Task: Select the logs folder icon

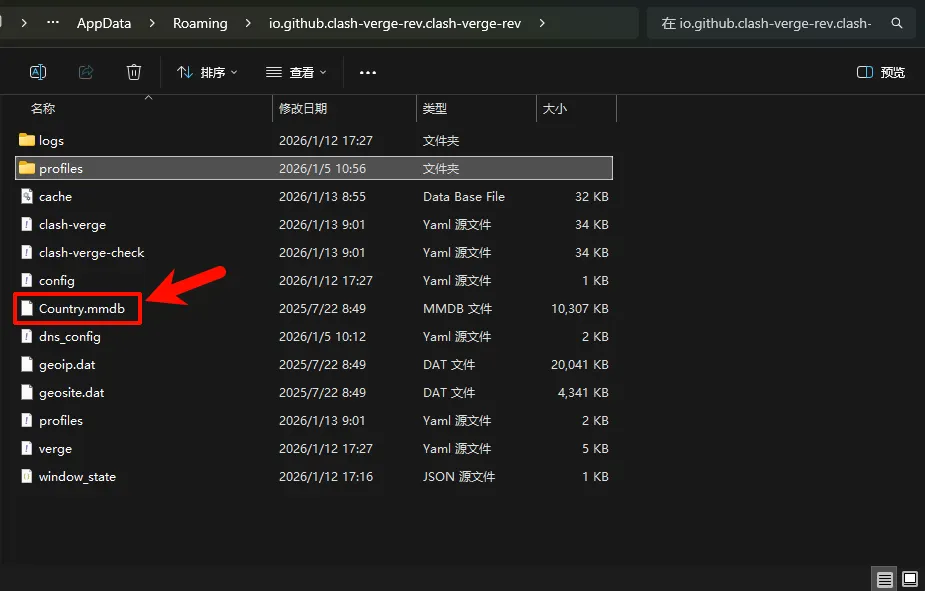Action: point(27,140)
